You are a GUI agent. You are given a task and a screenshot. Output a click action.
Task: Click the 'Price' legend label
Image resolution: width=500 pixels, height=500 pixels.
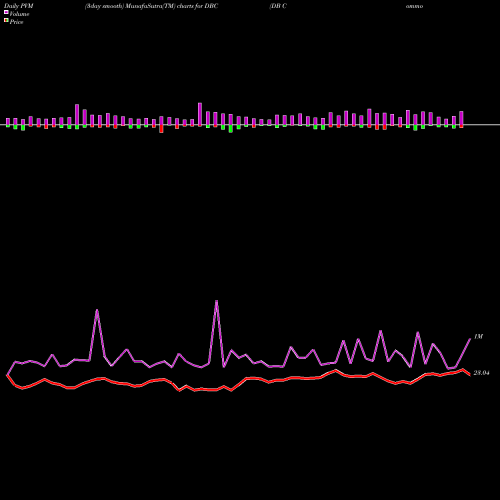click(16, 22)
